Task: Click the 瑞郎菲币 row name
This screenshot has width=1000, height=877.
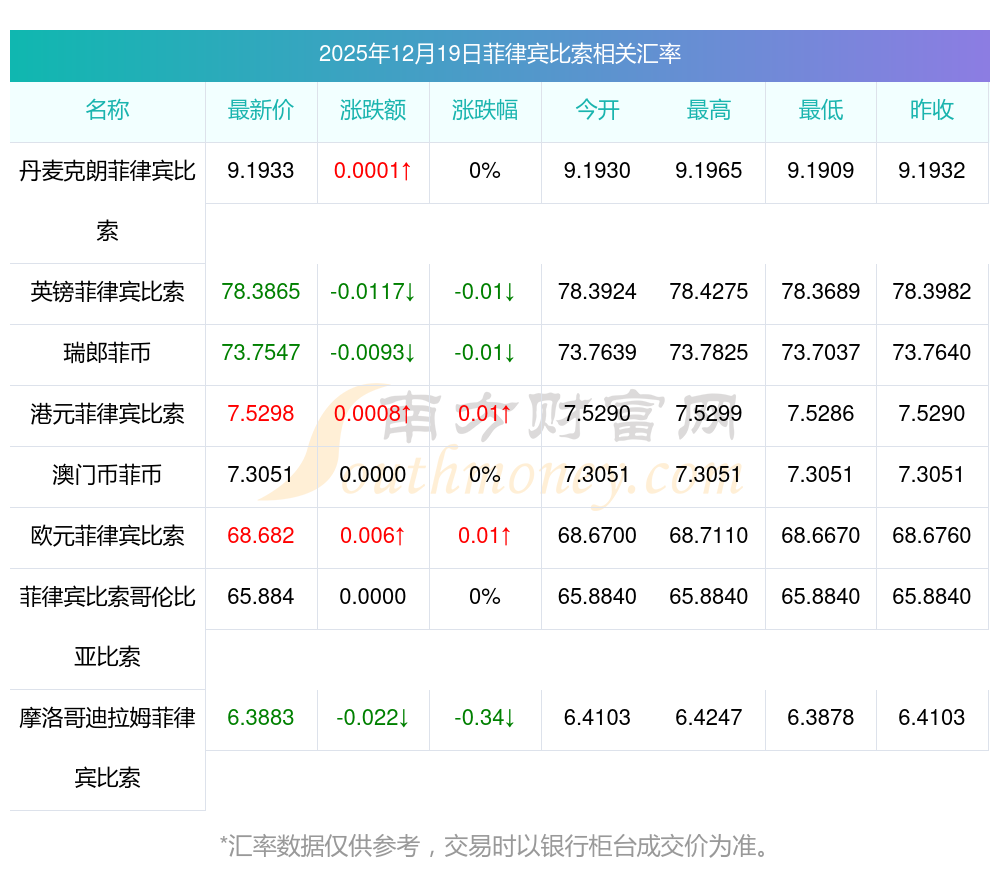Action: pyautogui.click(x=107, y=353)
